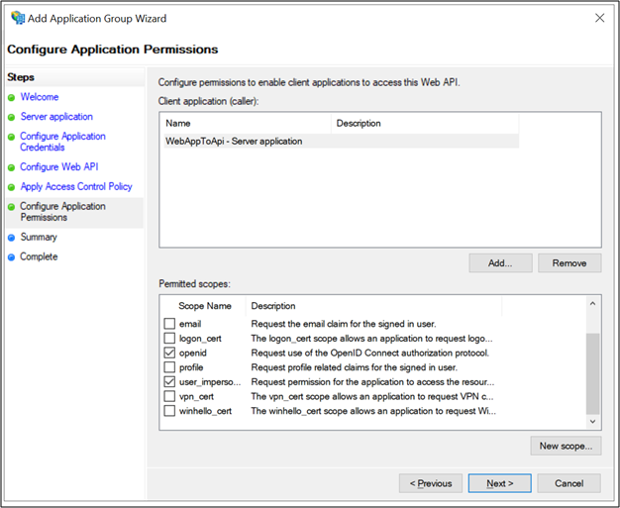
Task: Enable the email scope checkbox
Action: (169, 324)
